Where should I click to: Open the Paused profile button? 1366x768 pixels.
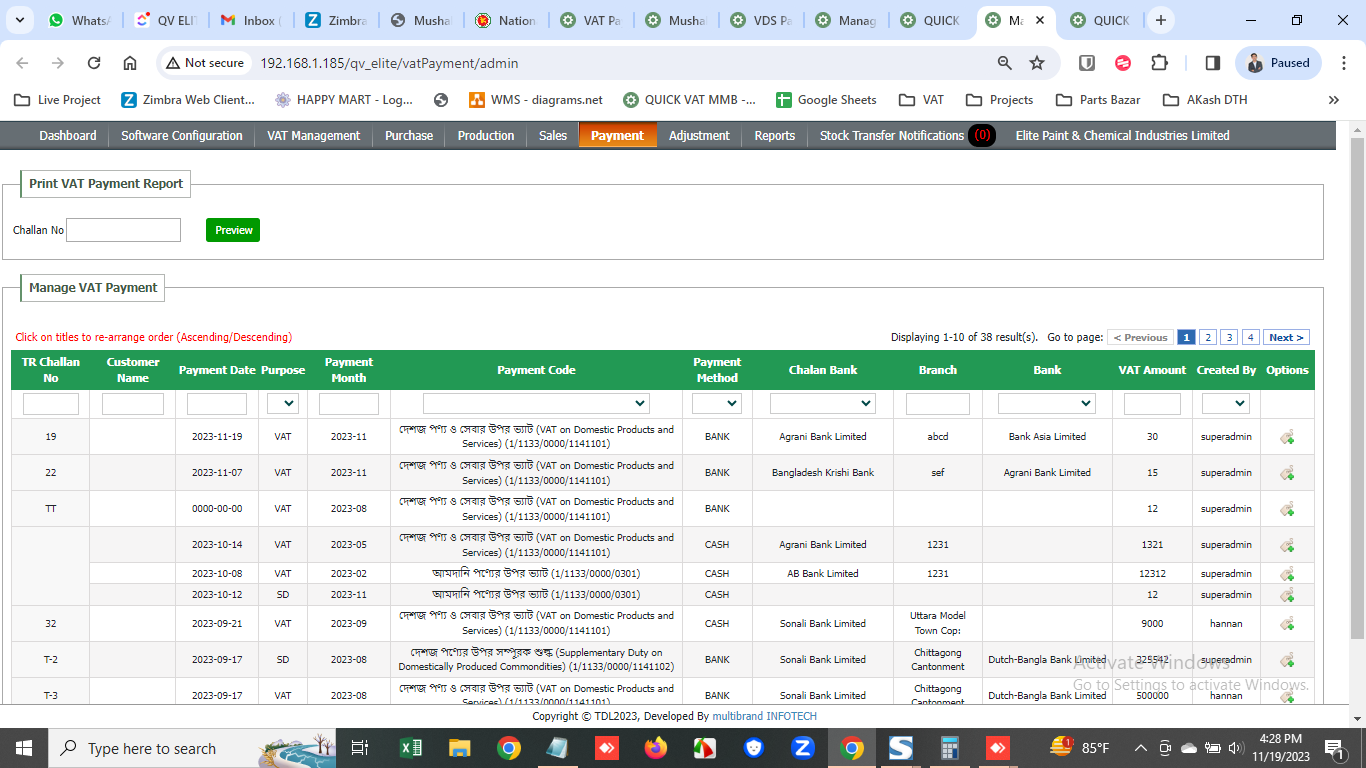(x=1278, y=63)
